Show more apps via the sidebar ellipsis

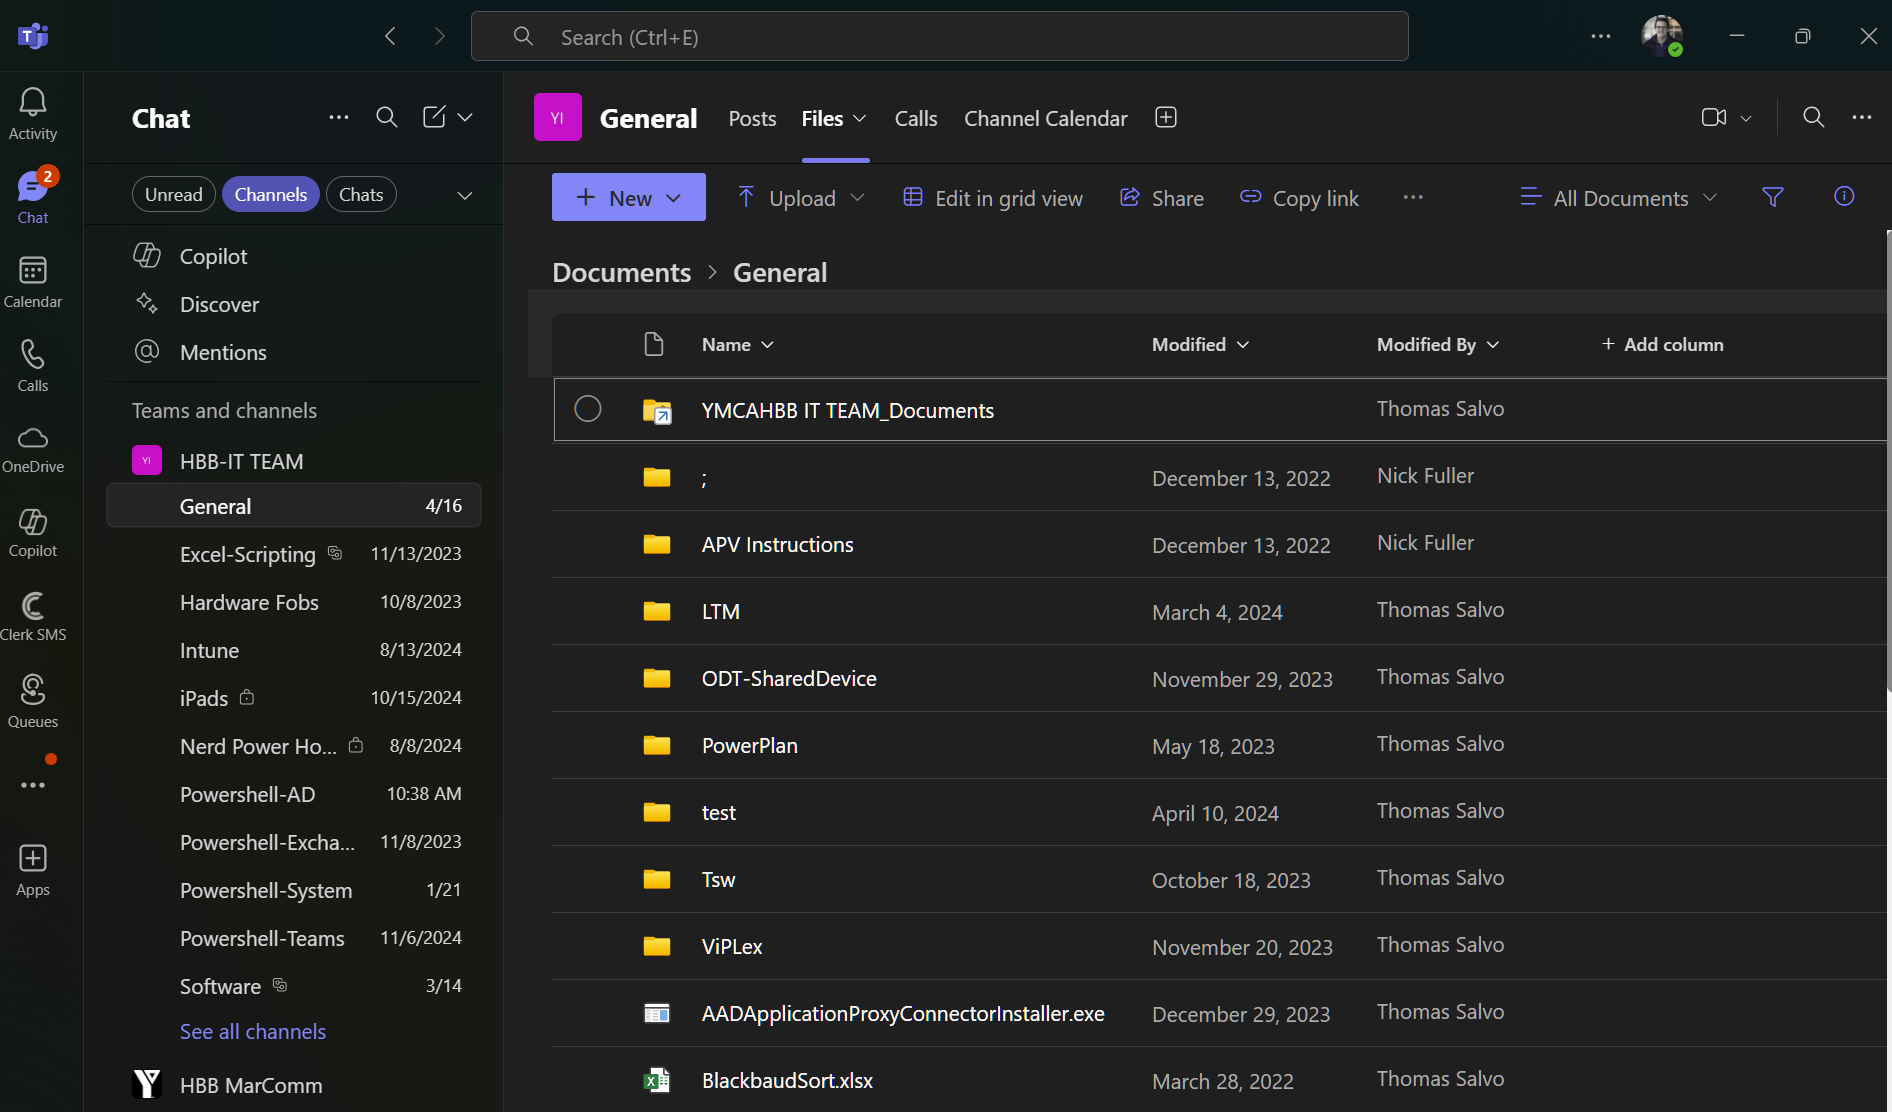point(33,785)
